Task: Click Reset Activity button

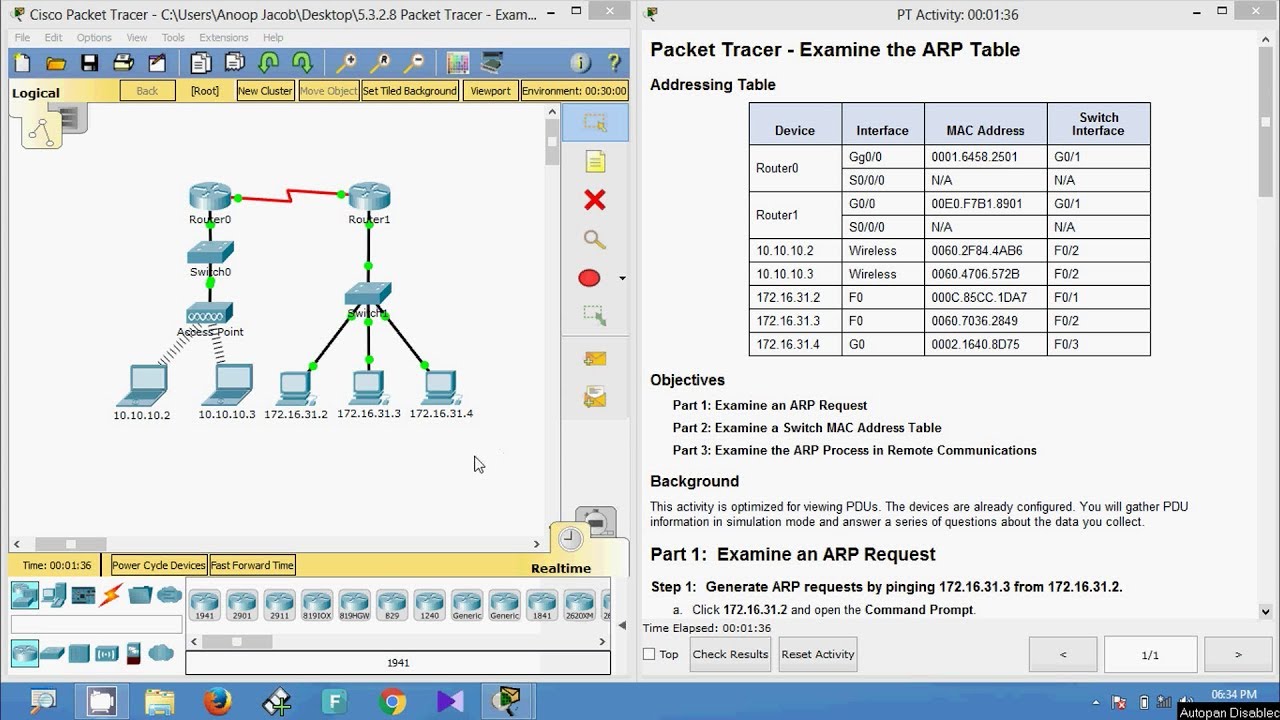Action: click(818, 654)
